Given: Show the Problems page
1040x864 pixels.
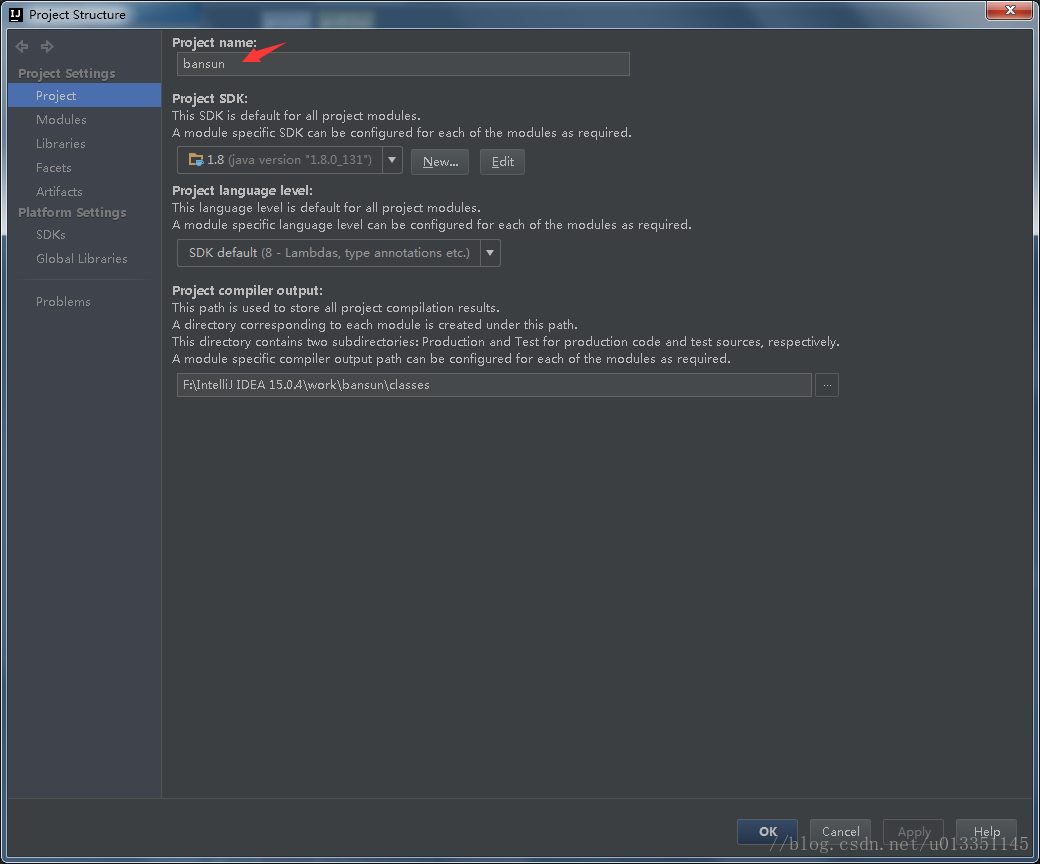Looking at the screenshot, I should pos(63,302).
